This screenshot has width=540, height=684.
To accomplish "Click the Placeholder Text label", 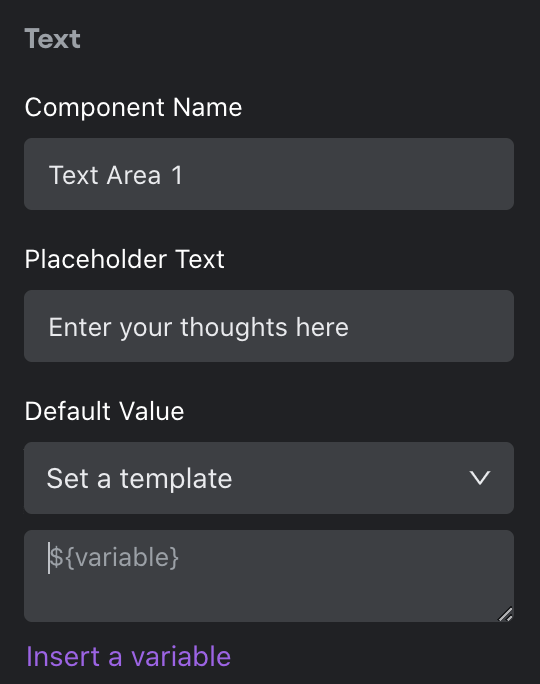I will click(124, 259).
